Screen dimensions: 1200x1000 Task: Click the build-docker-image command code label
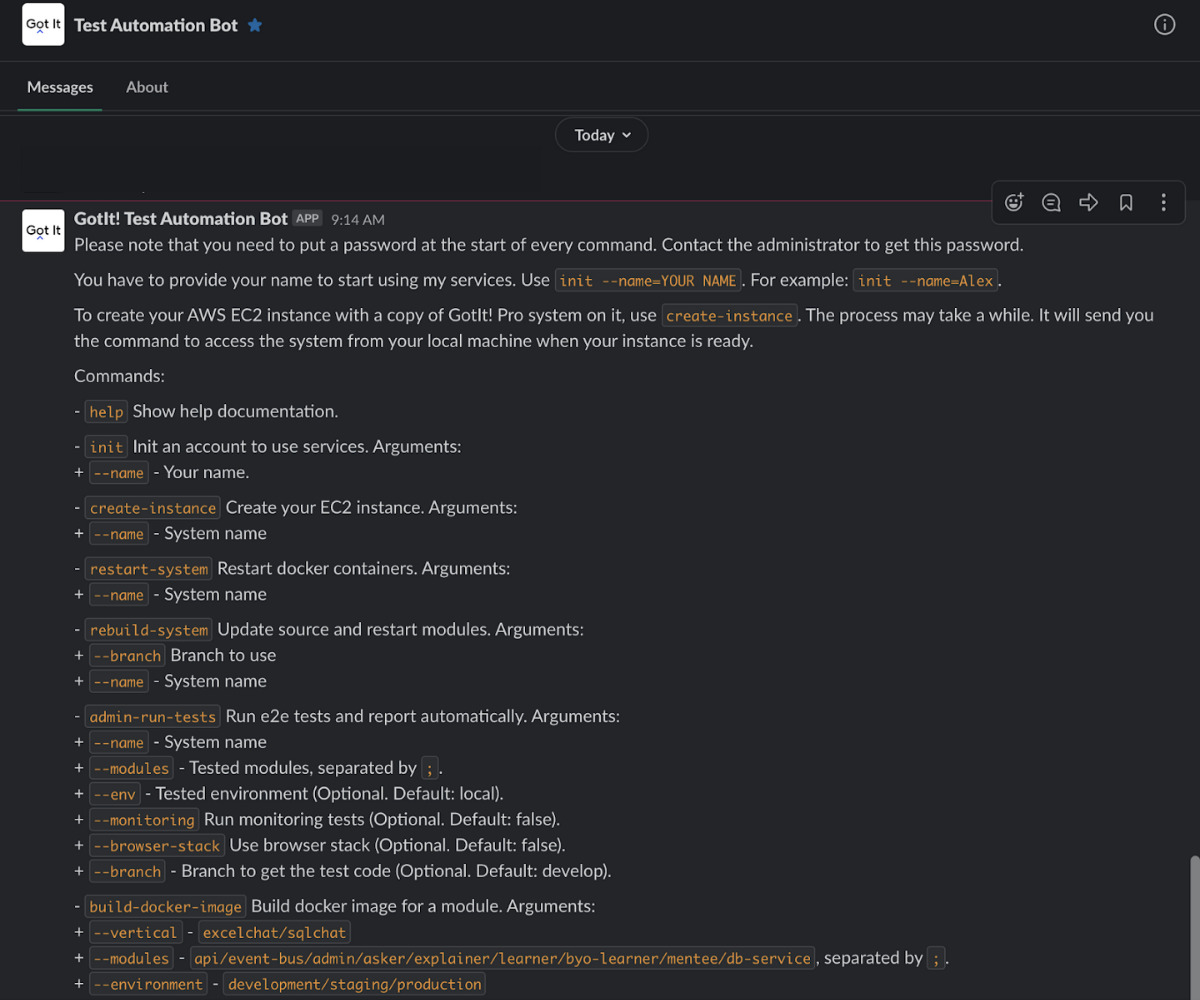[166, 907]
